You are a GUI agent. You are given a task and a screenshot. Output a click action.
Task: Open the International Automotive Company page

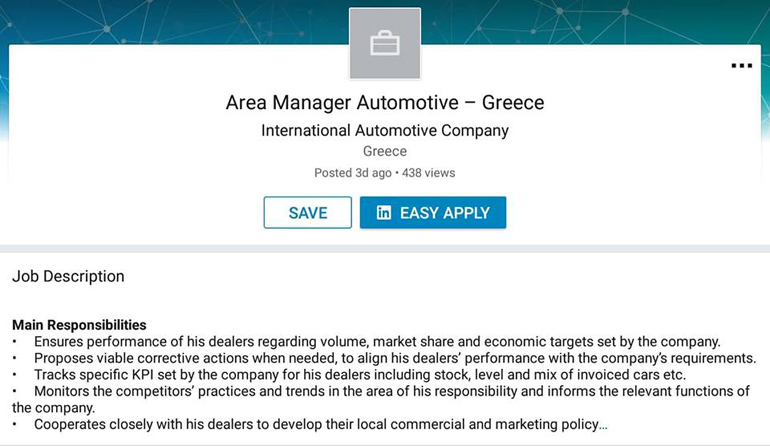(385, 130)
